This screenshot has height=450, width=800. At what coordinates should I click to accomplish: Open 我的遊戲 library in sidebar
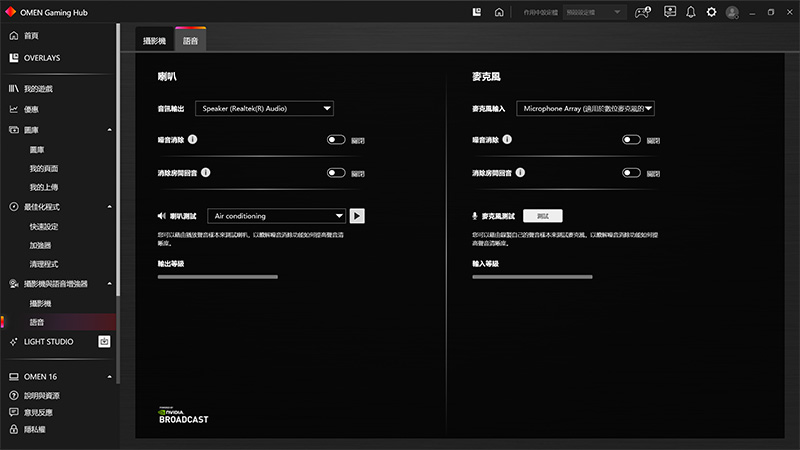38,89
